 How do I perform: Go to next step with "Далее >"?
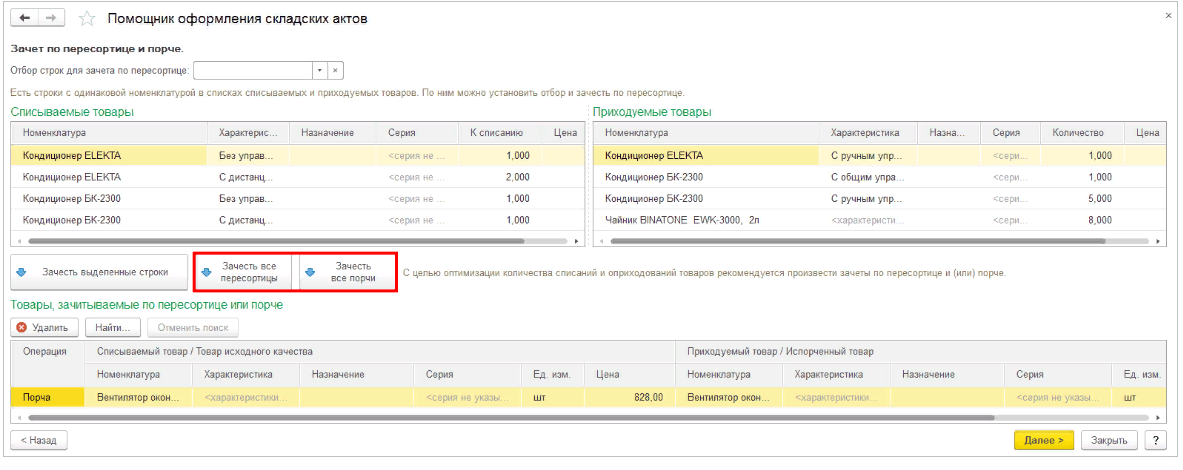click(1044, 440)
